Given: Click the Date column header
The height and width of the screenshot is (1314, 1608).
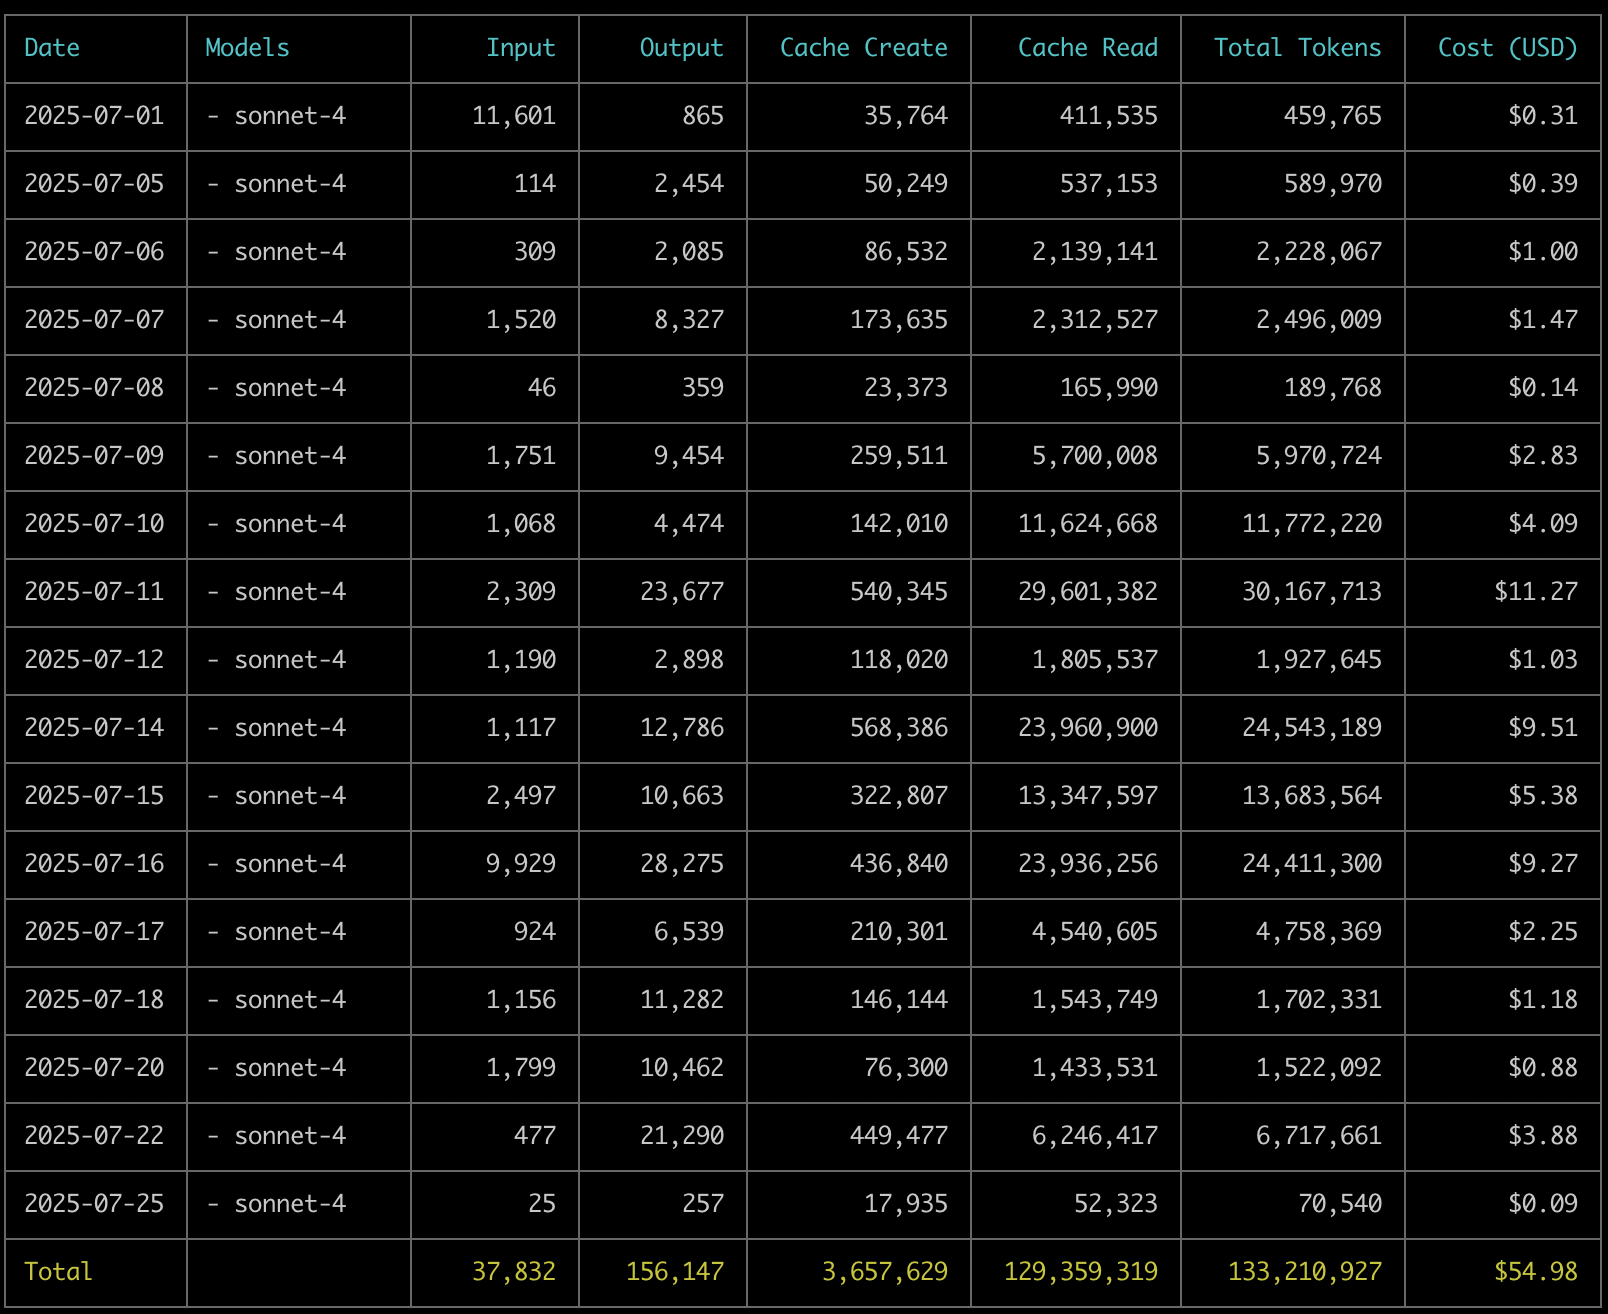Looking at the screenshot, I should [x=52, y=48].
